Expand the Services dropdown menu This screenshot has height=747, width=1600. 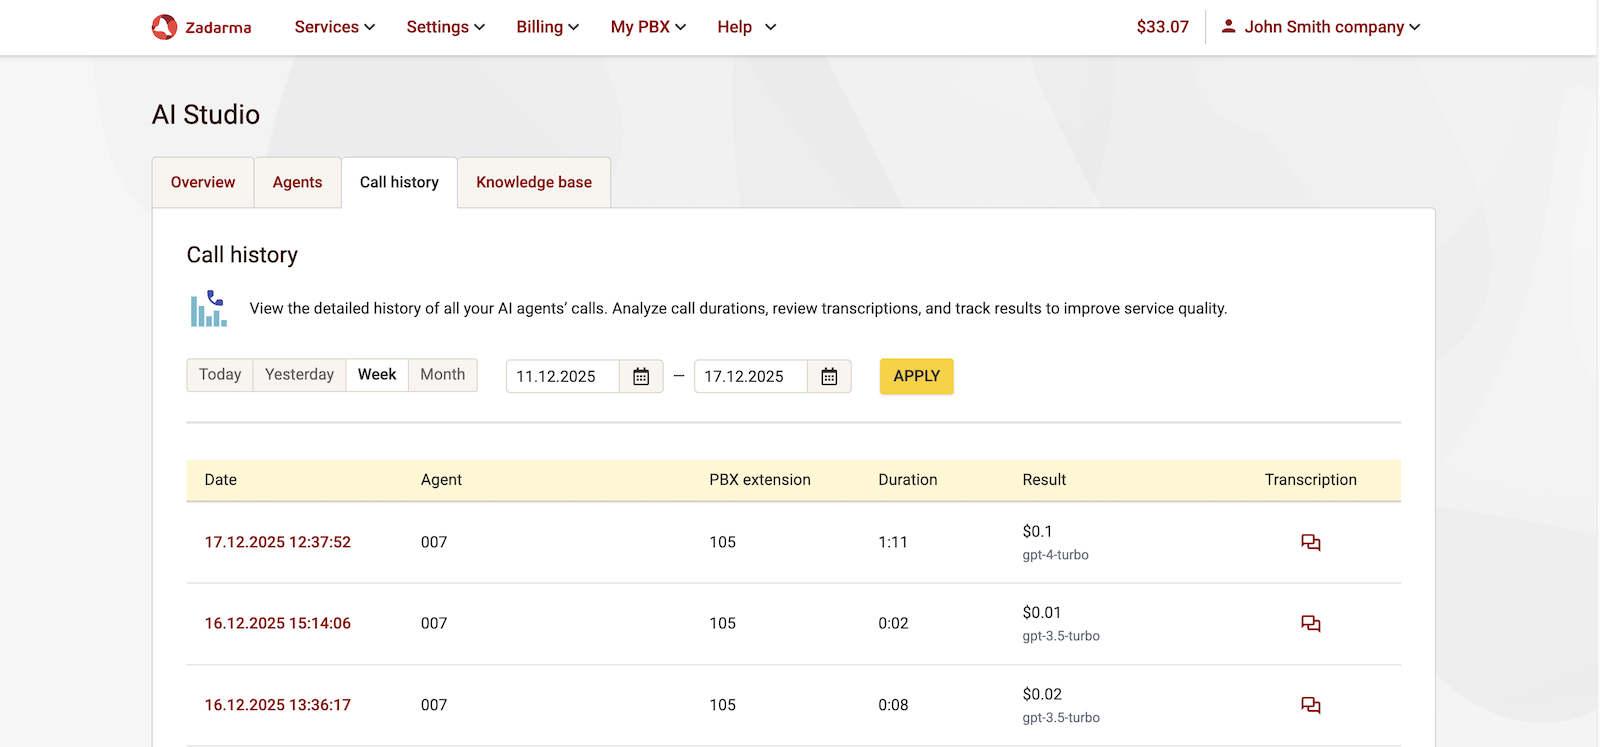pyautogui.click(x=334, y=27)
